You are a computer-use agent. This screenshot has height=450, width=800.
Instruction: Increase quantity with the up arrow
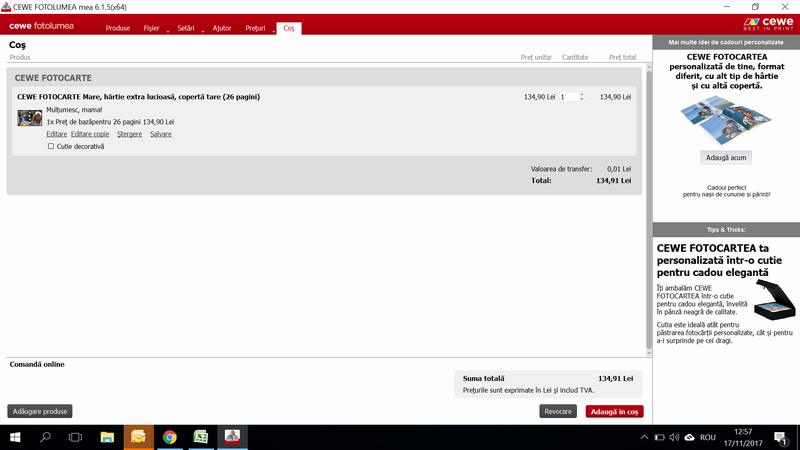pyautogui.click(x=582, y=94)
